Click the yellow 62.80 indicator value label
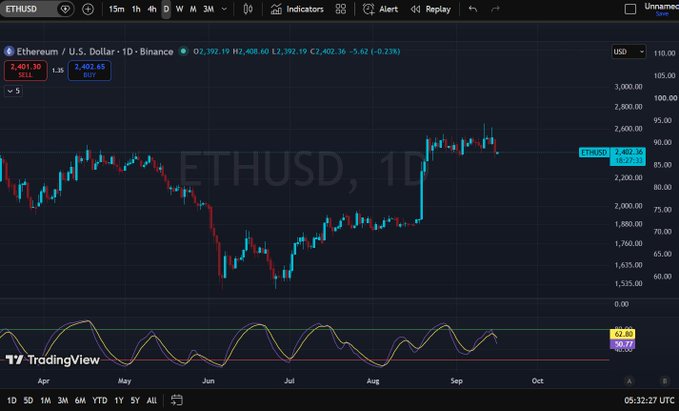Screen dimensions: 679x411 pos(623,334)
